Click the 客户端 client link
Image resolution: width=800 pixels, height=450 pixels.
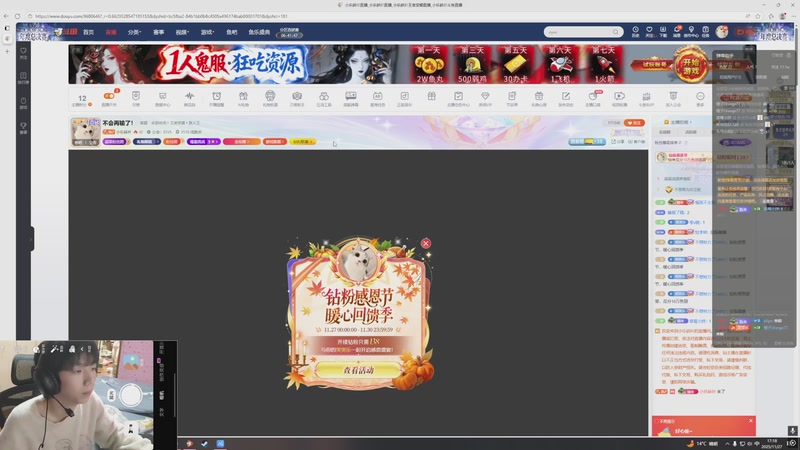[637, 141]
